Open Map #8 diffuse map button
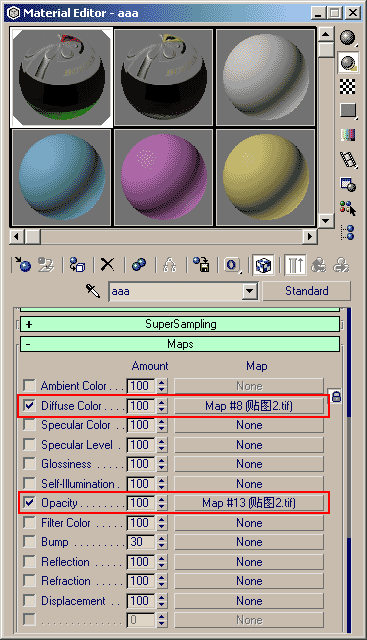 click(249, 406)
